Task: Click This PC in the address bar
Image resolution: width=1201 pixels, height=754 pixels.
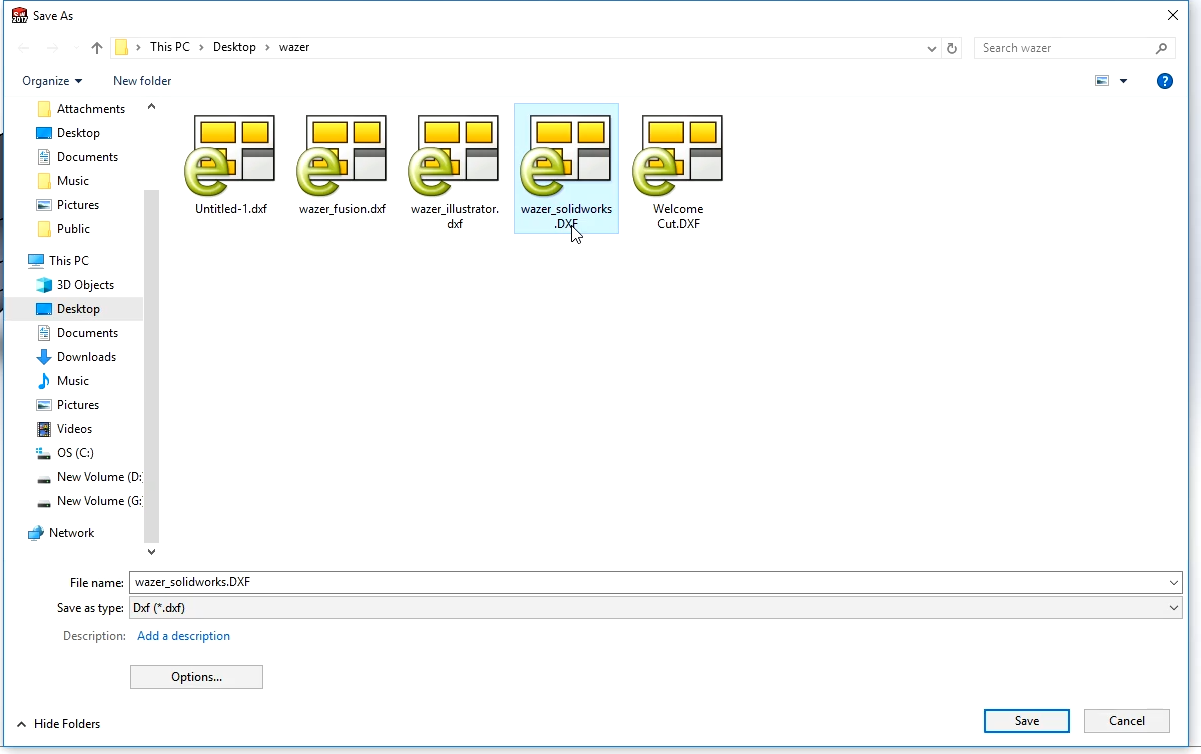Action: coord(169,47)
